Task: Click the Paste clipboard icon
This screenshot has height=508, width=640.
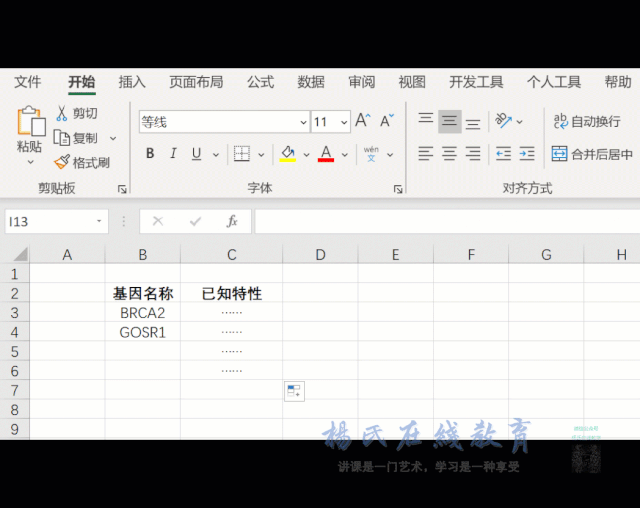Action: (x=31, y=121)
